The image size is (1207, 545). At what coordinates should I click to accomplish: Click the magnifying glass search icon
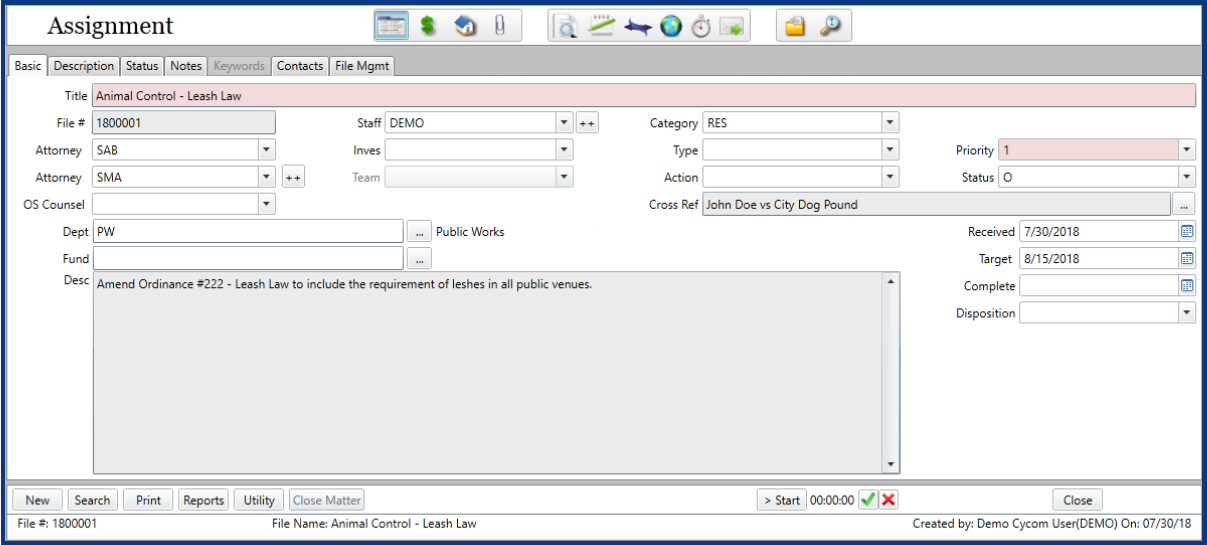pos(831,27)
